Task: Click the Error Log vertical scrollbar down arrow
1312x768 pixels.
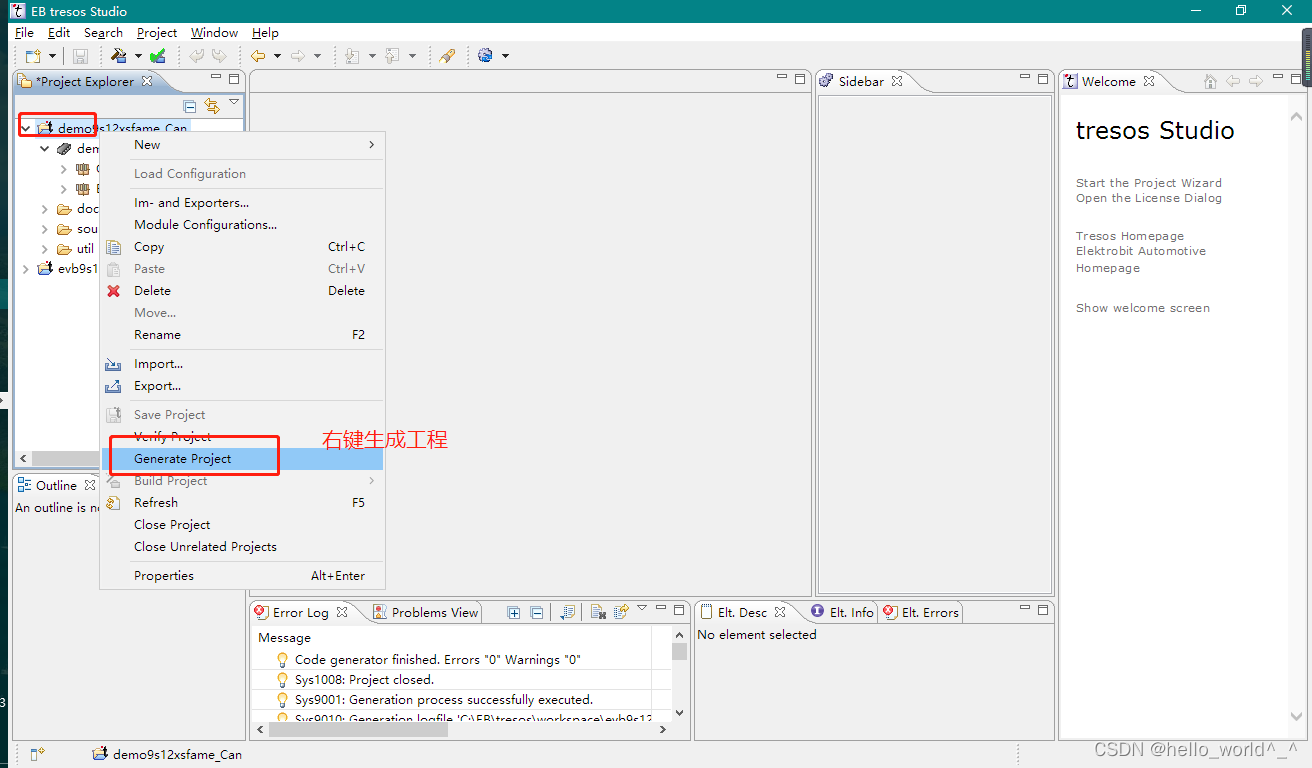Action: (680, 713)
